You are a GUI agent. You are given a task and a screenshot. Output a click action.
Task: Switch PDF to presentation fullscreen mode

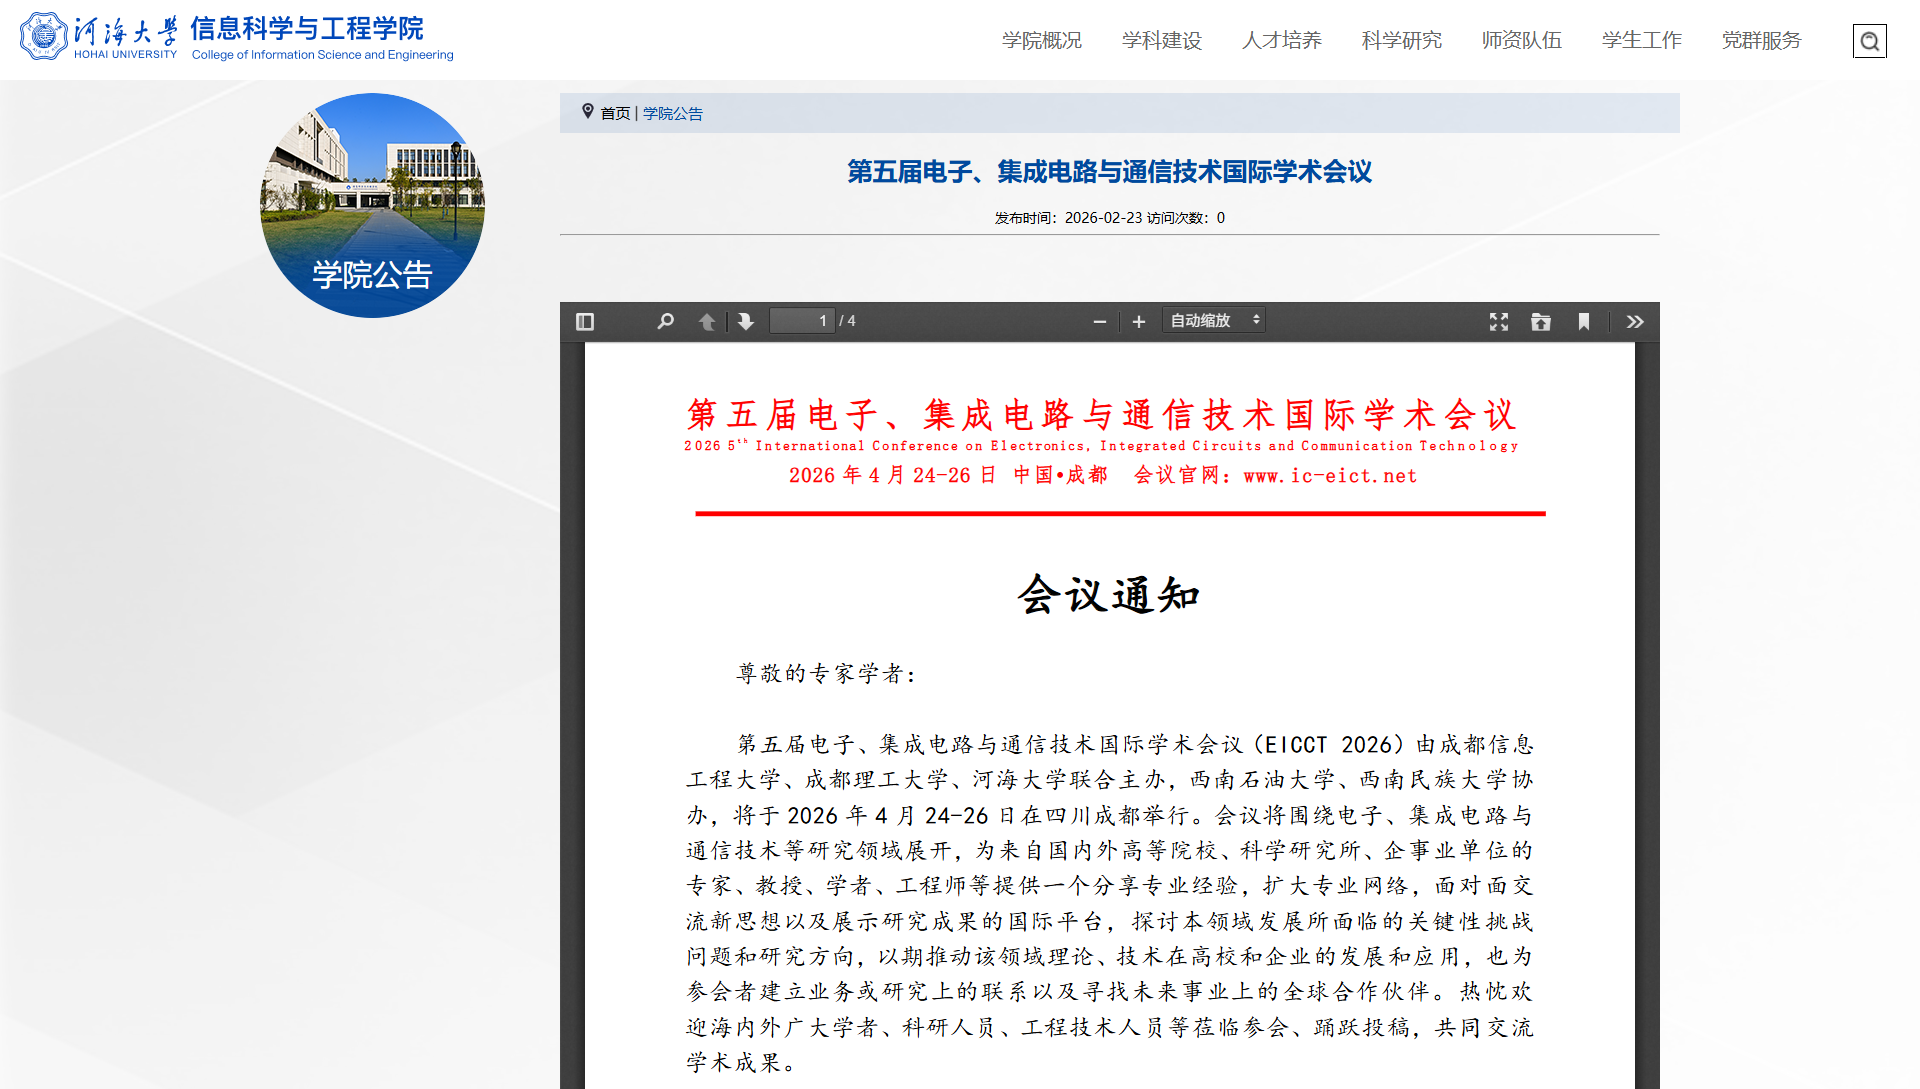point(1498,321)
